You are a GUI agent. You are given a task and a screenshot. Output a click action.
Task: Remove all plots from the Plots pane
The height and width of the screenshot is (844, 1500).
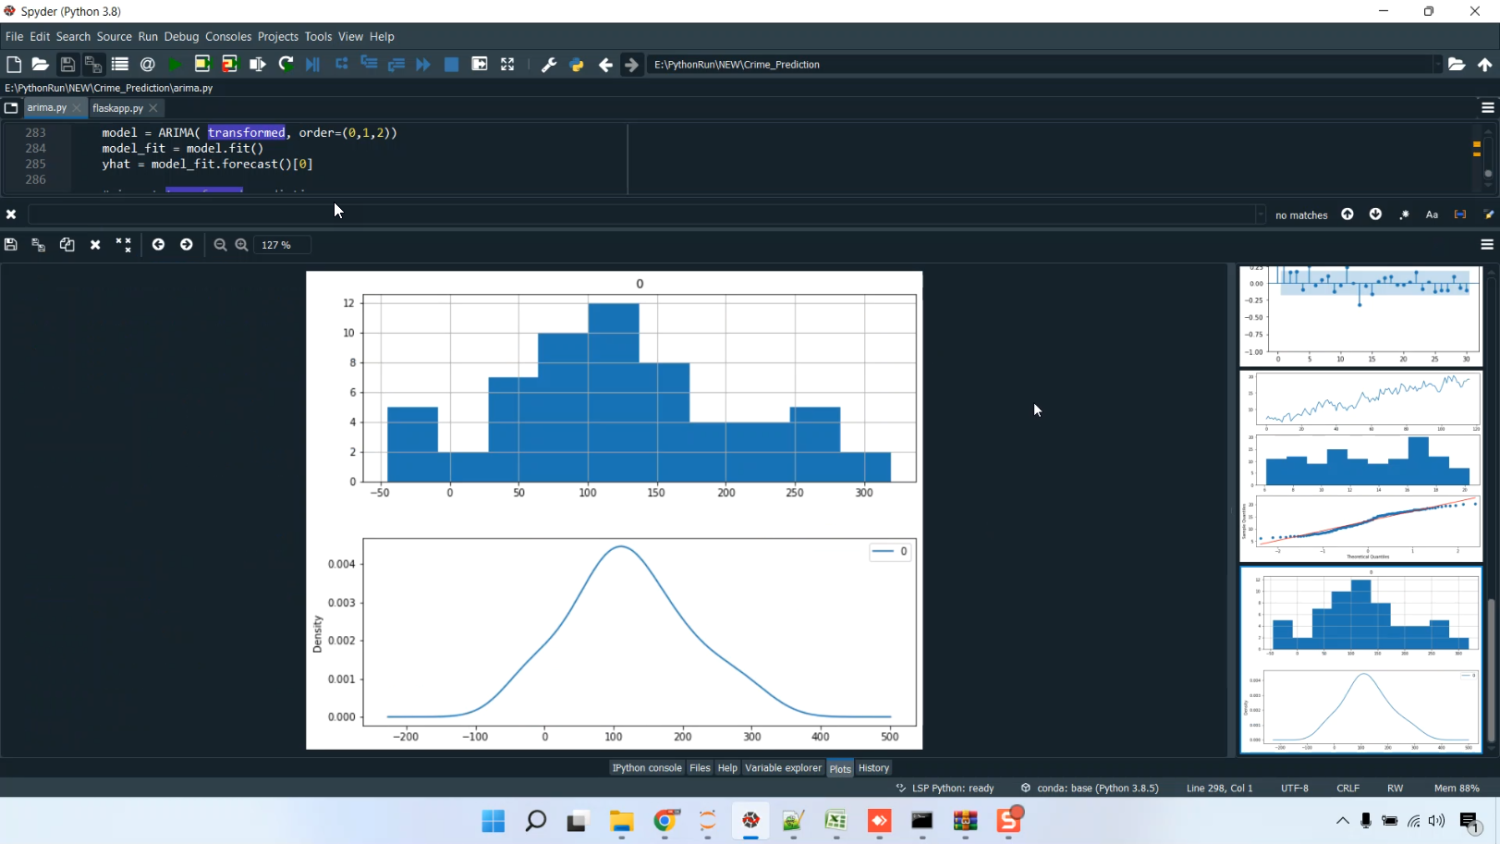pyautogui.click(x=123, y=245)
